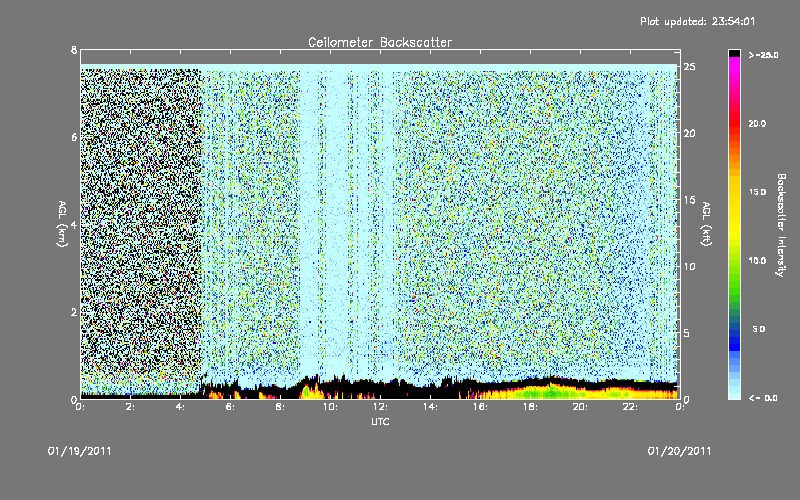
Task: Select the "6:" UTC time tick
Action: pyautogui.click(x=230, y=407)
